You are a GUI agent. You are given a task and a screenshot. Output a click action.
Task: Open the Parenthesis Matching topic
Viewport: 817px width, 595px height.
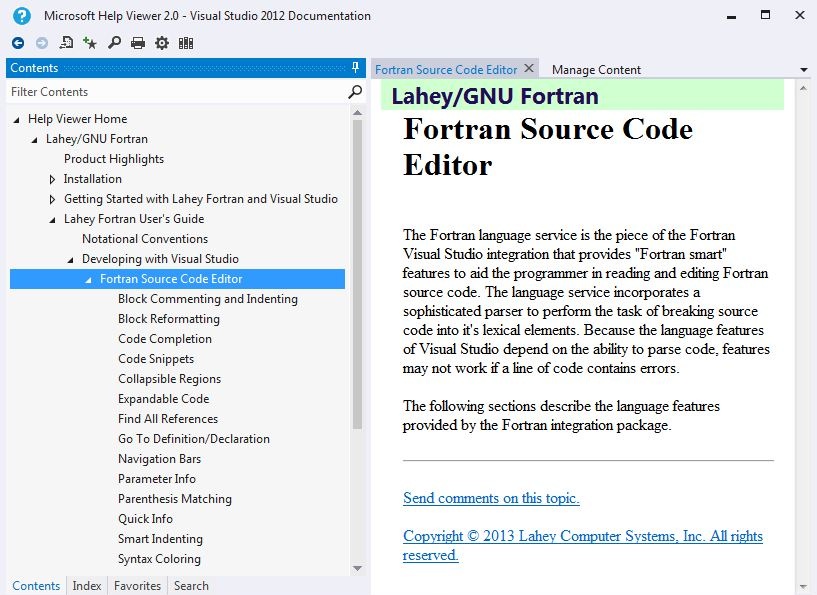pyautogui.click(x=175, y=499)
